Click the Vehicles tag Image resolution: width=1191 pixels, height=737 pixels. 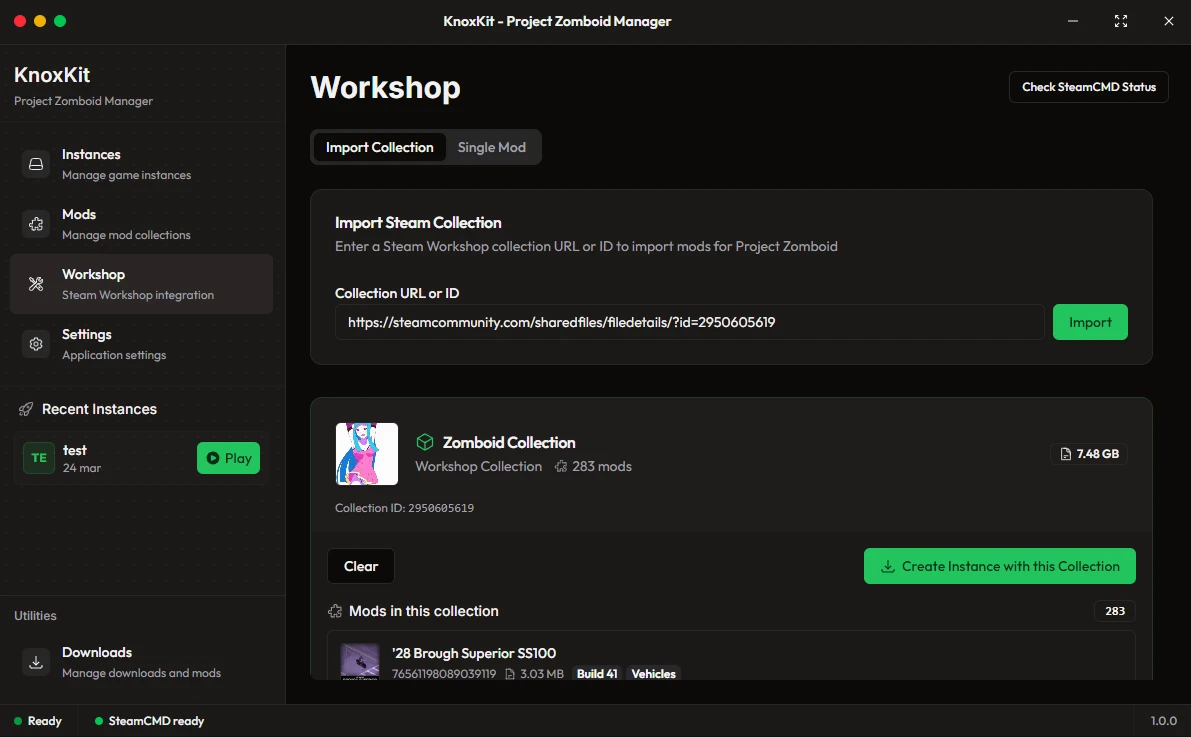653,674
